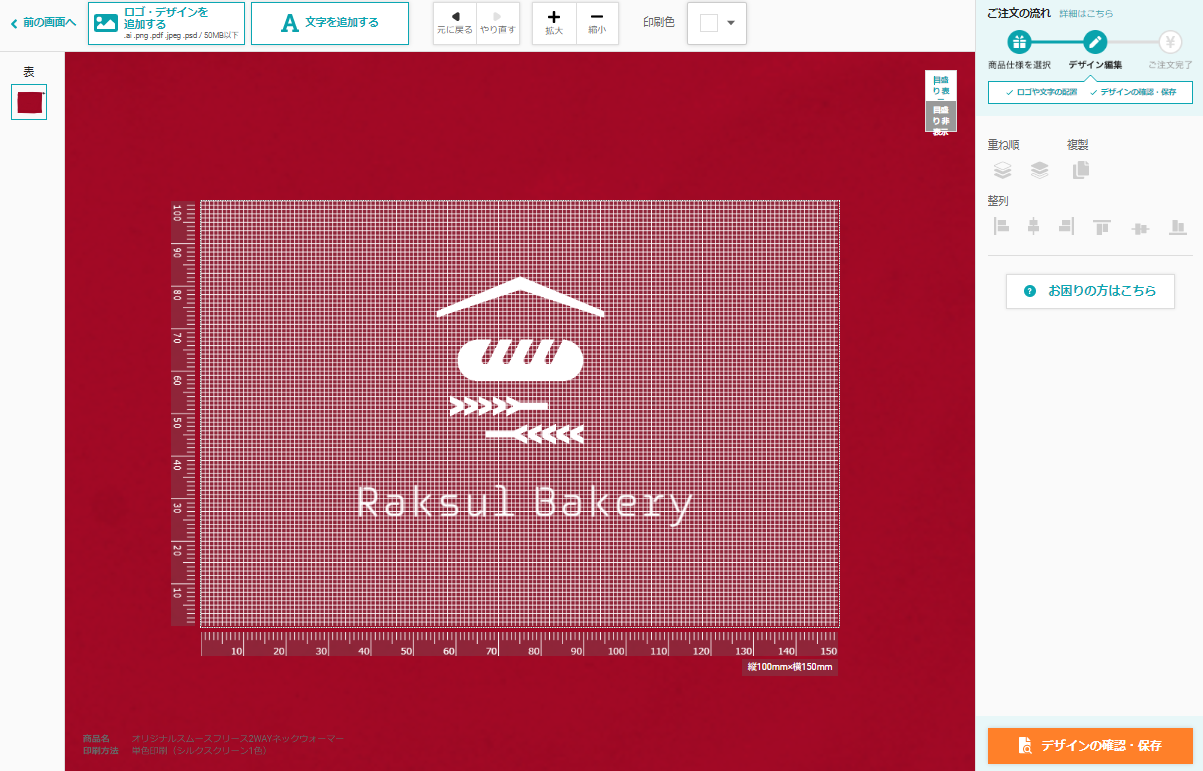Click the pencil デザイン編集 step icon
Viewport: 1203px width, 771px height.
pyautogui.click(x=1095, y=42)
